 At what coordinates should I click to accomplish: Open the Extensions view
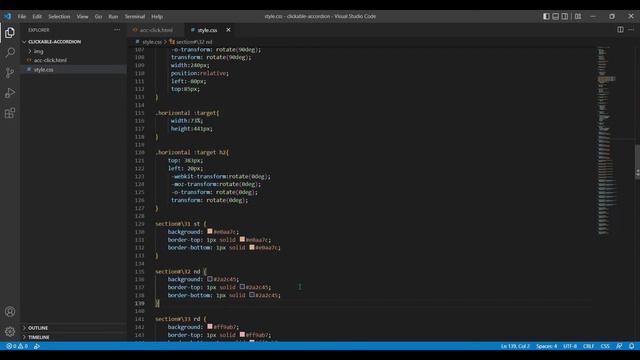click(x=10, y=113)
